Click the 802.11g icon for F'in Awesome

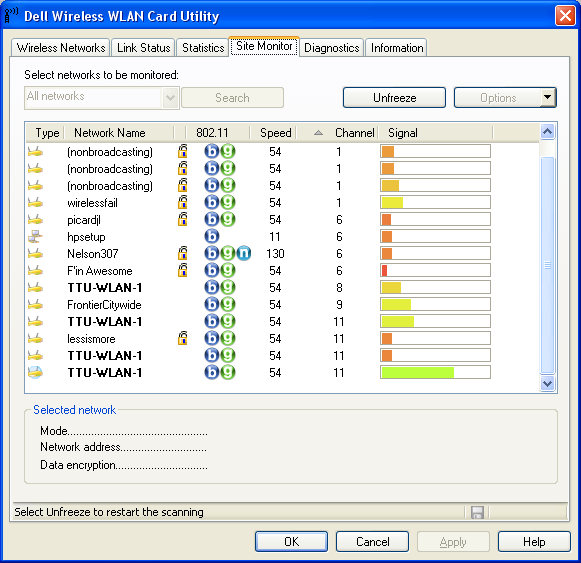coord(228,270)
